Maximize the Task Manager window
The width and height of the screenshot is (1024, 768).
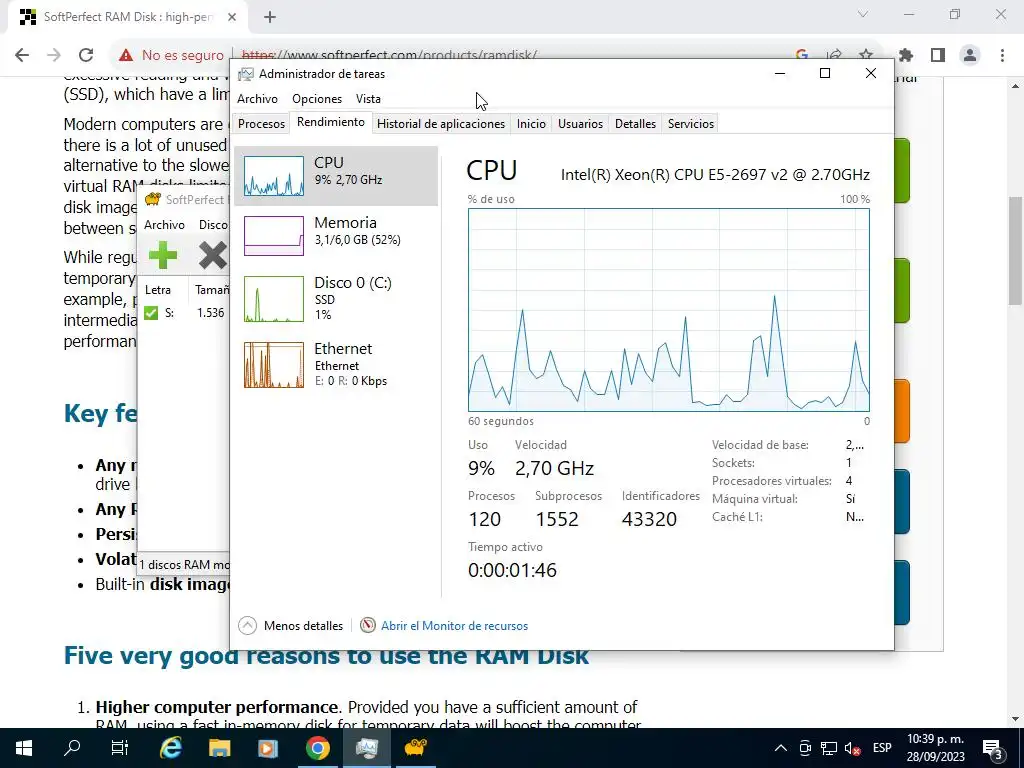[825, 73]
